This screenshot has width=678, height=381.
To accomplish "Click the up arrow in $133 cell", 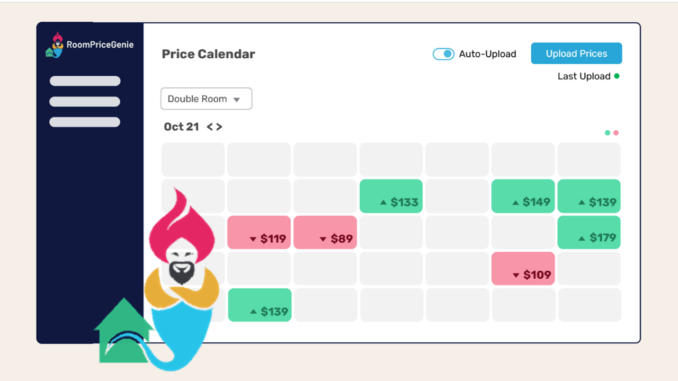I will click(383, 202).
